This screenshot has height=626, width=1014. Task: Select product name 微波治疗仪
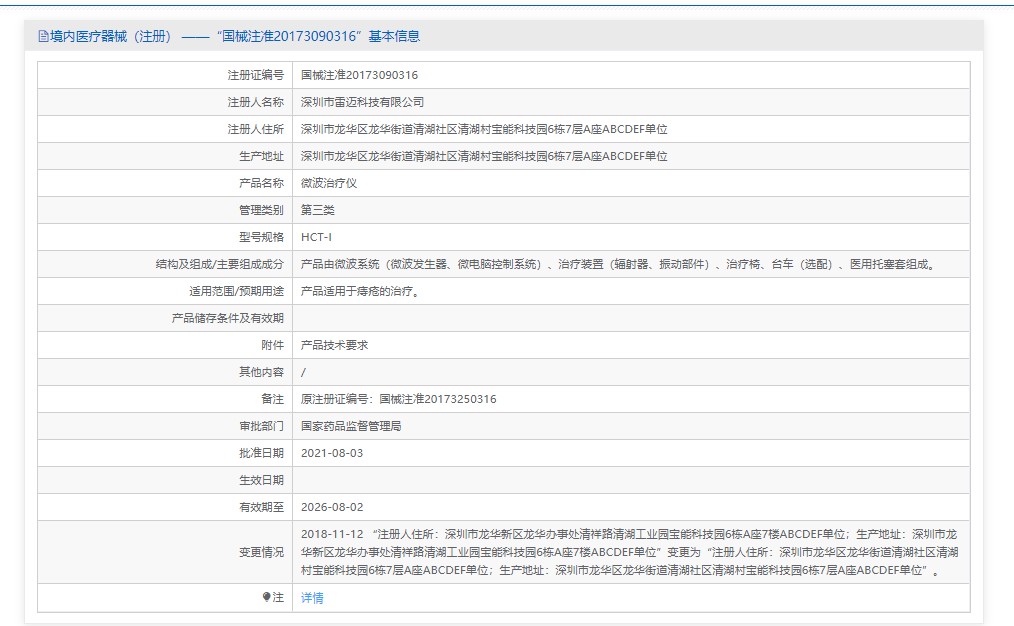point(329,183)
